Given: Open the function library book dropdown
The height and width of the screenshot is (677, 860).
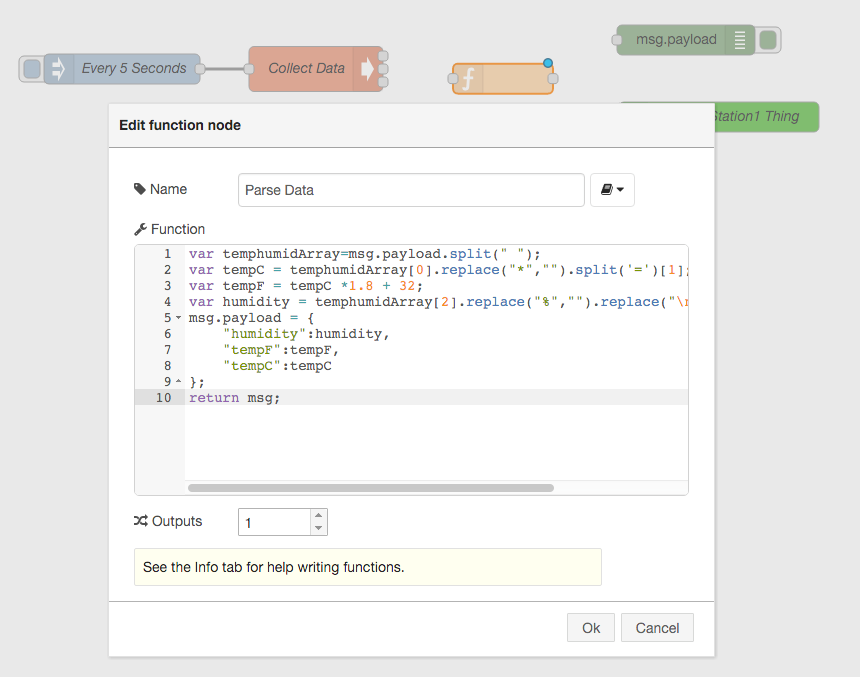Looking at the screenshot, I should tap(612, 190).
